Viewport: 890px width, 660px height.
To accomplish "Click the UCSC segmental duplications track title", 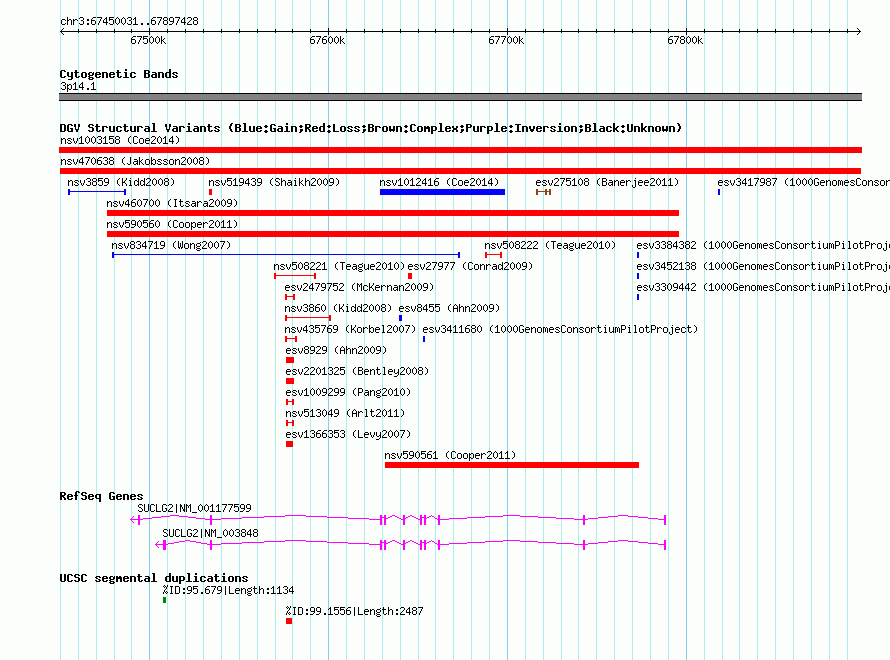I will click(154, 578).
